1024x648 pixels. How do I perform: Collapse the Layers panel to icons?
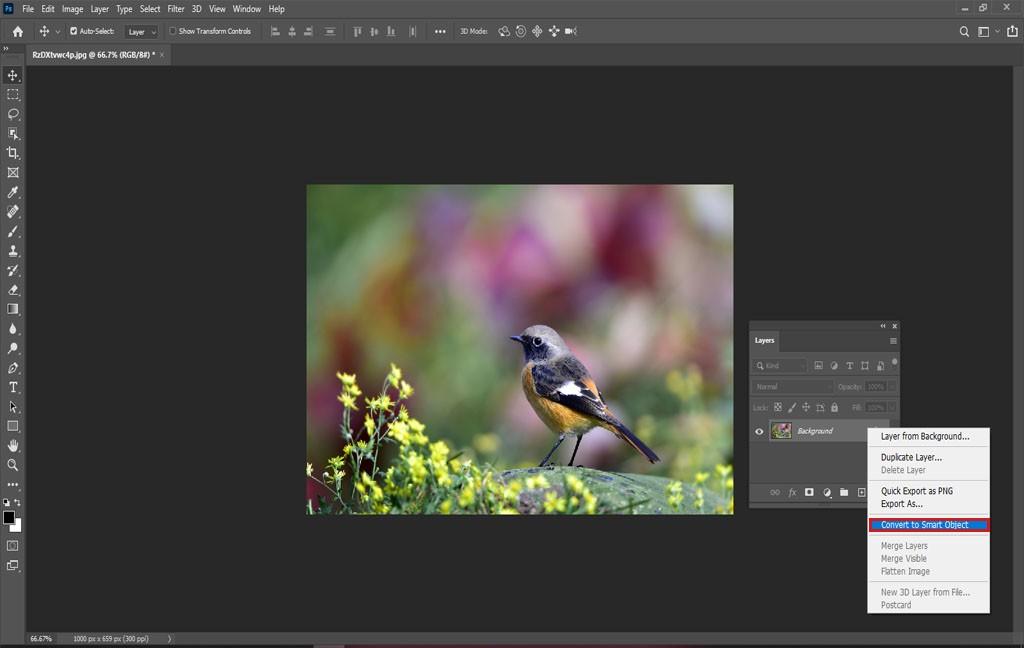(x=883, y=326)
